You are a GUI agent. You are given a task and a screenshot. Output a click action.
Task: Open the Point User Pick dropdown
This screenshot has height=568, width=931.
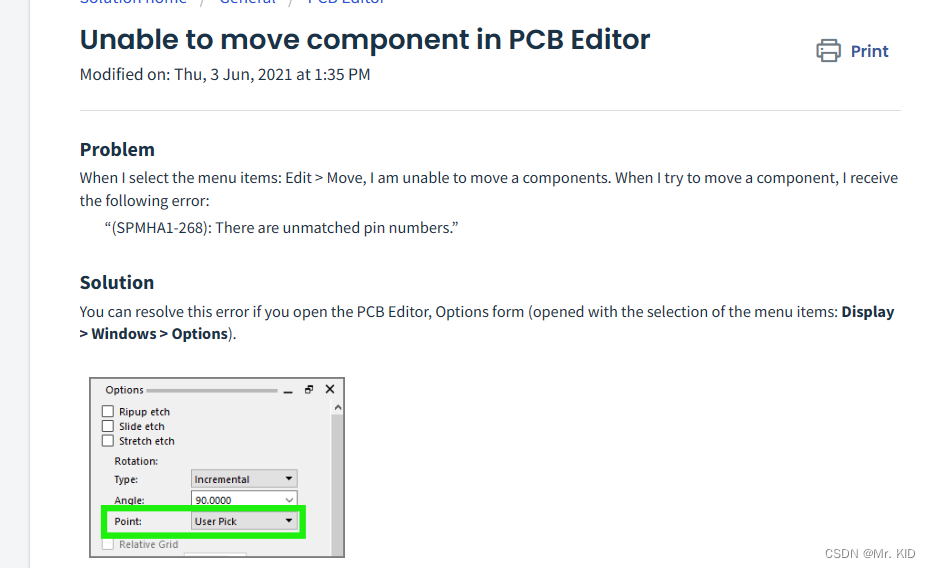pos(244,521)
